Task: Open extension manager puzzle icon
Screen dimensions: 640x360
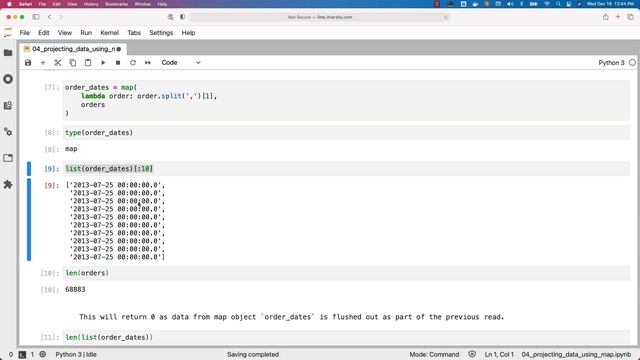Action: pos(8,184)
